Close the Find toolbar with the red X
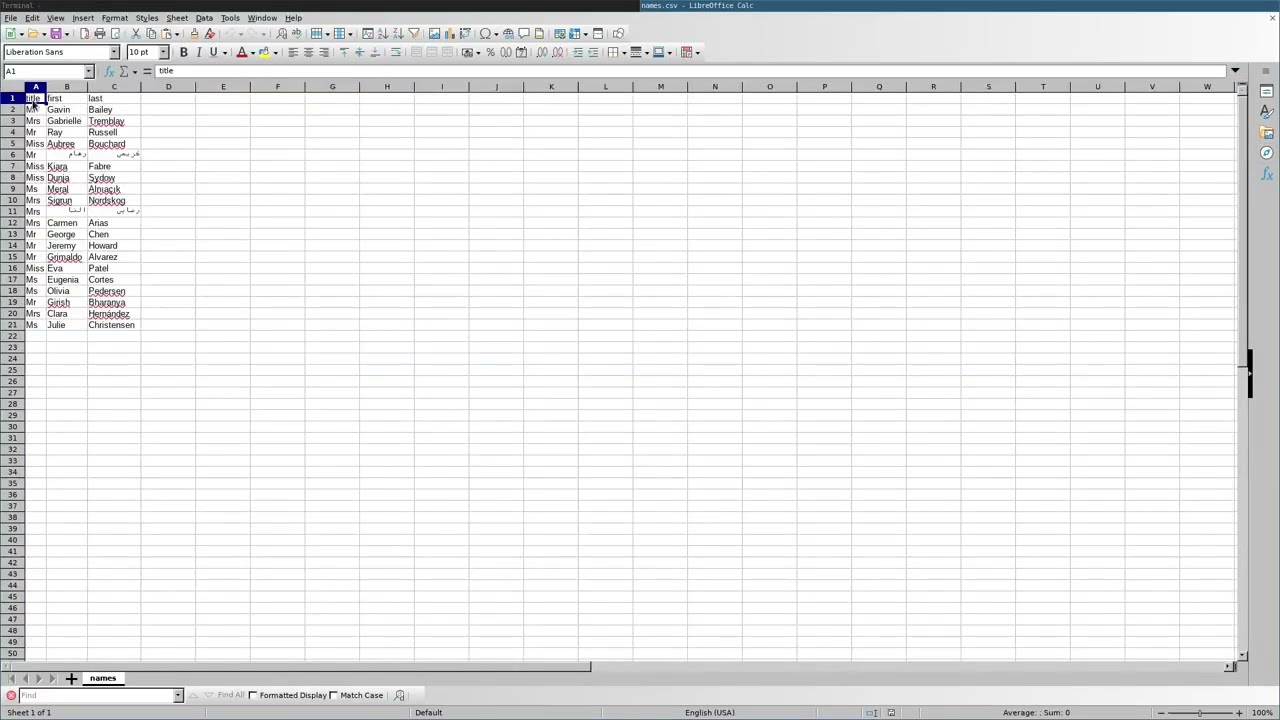Viewport: 1280px width, 720px height. point(11,695)
